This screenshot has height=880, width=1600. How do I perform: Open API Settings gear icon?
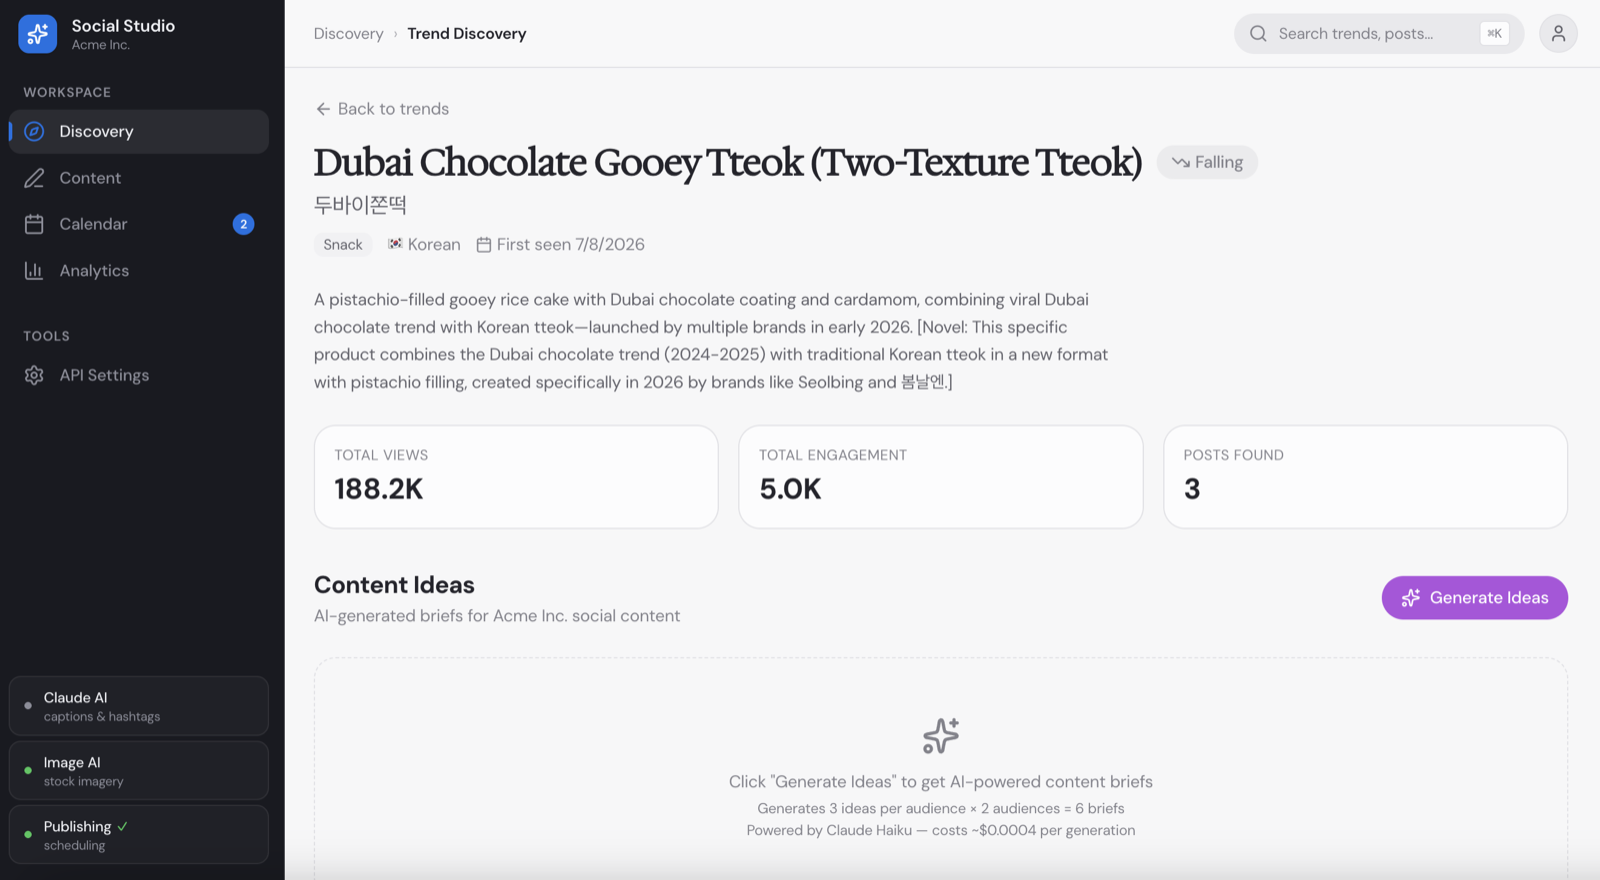(34, 375)
